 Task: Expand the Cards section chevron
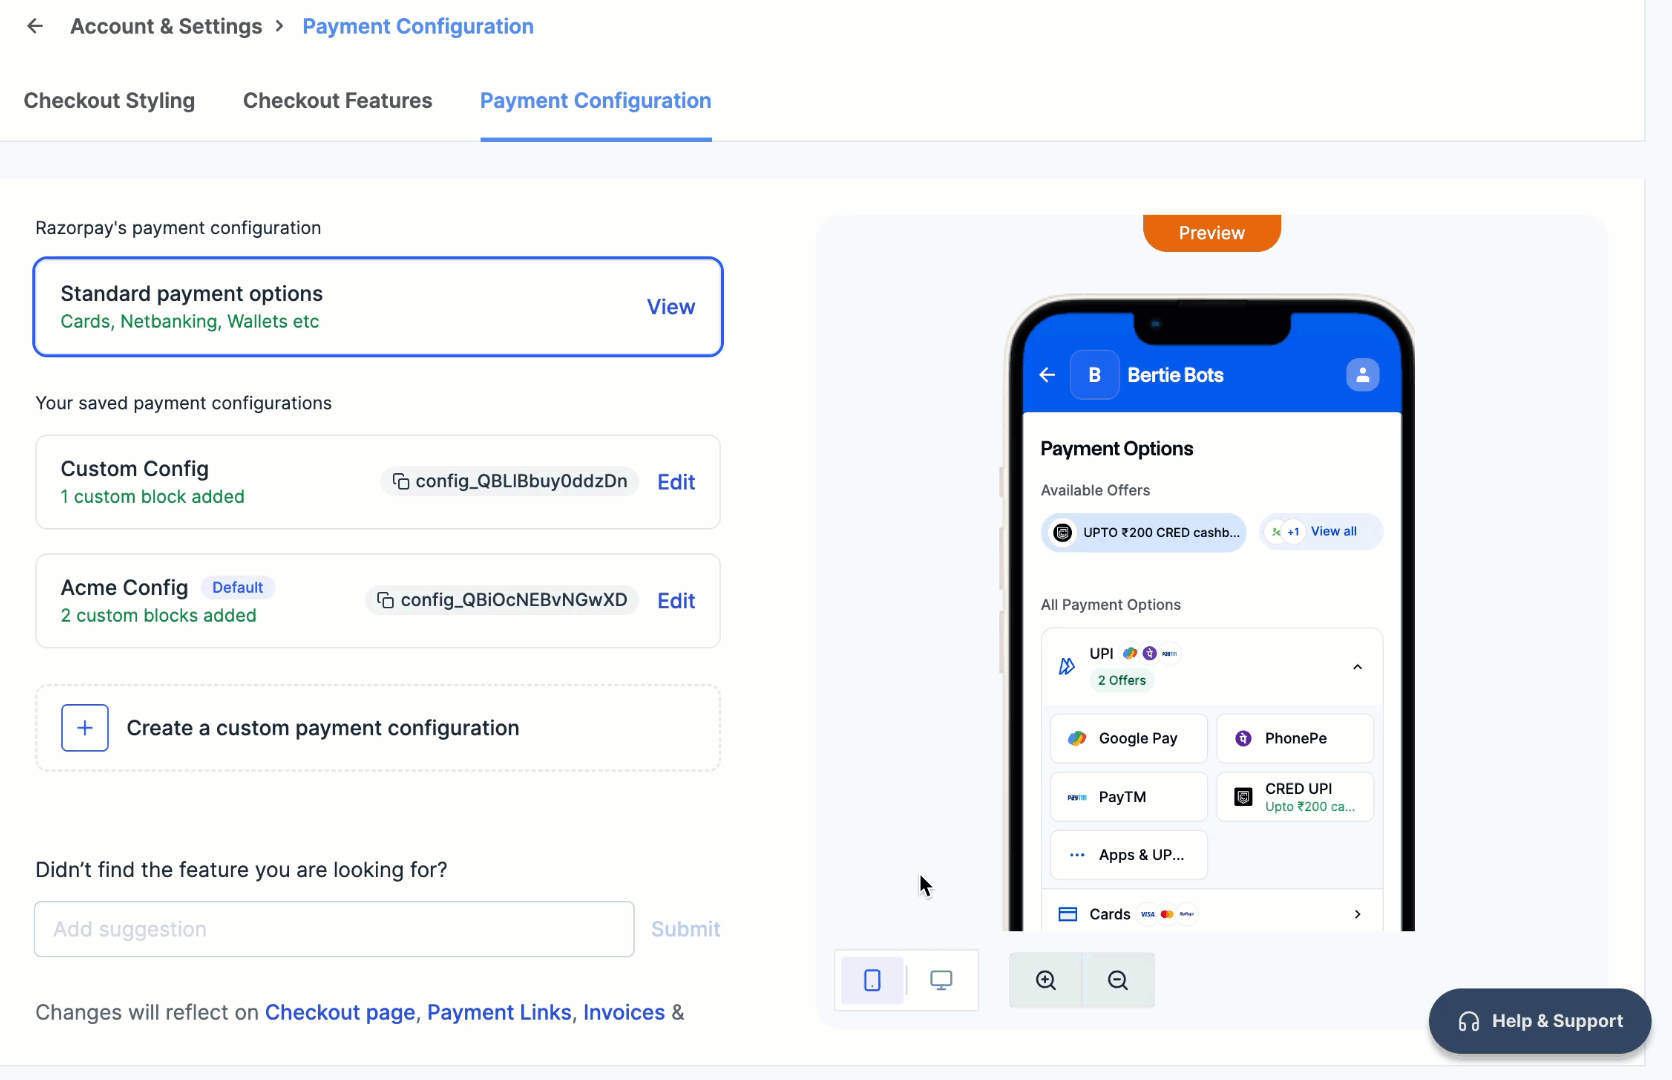[1357, 914]
